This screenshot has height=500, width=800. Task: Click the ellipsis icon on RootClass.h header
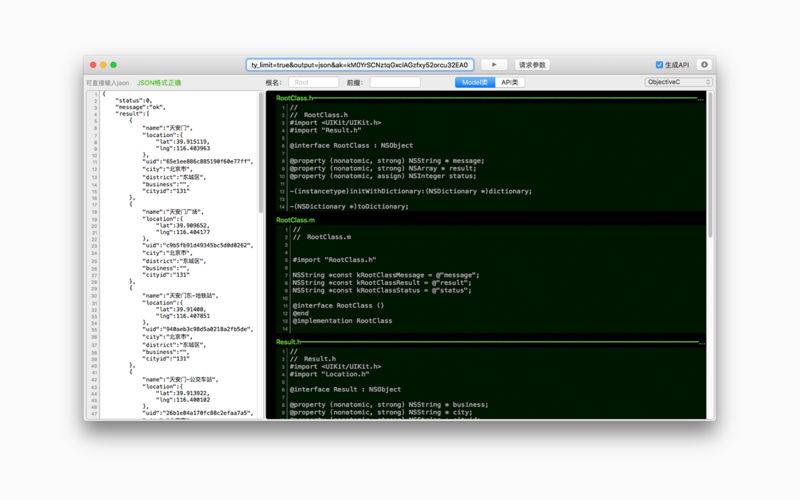pos(700,99)
